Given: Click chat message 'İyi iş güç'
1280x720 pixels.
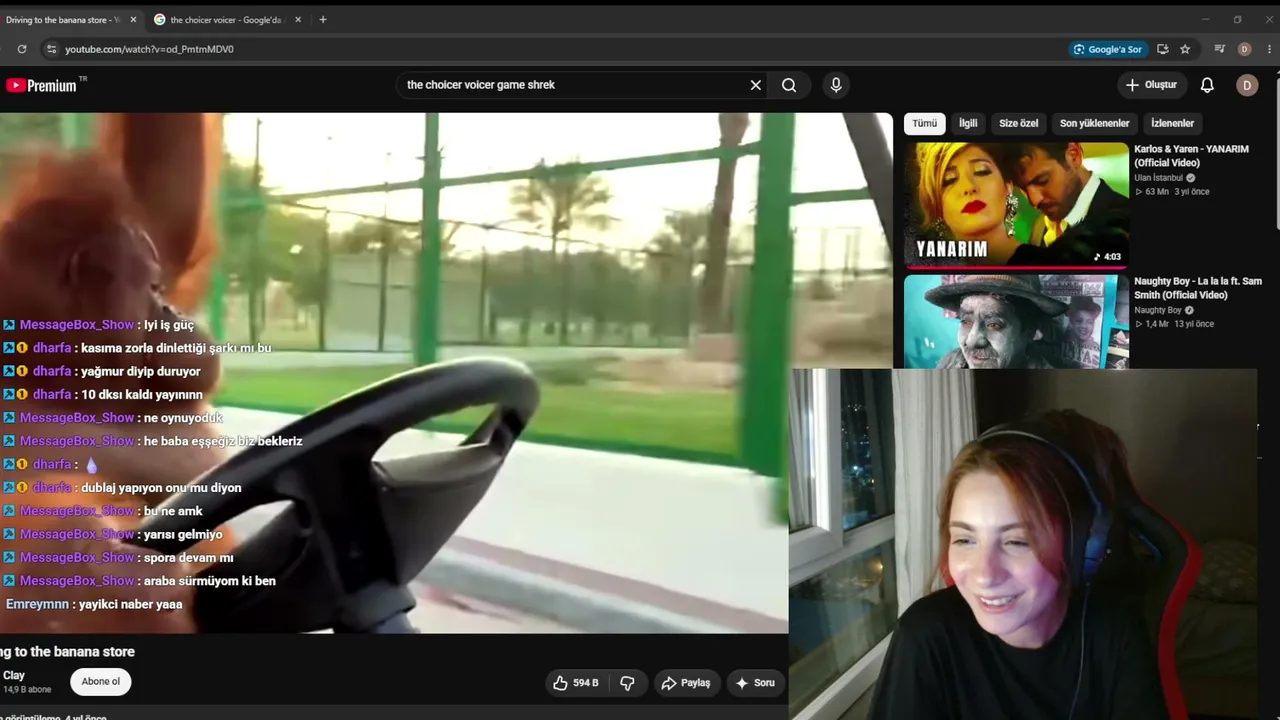Looking at the screenshot, I should pos(169,325).
